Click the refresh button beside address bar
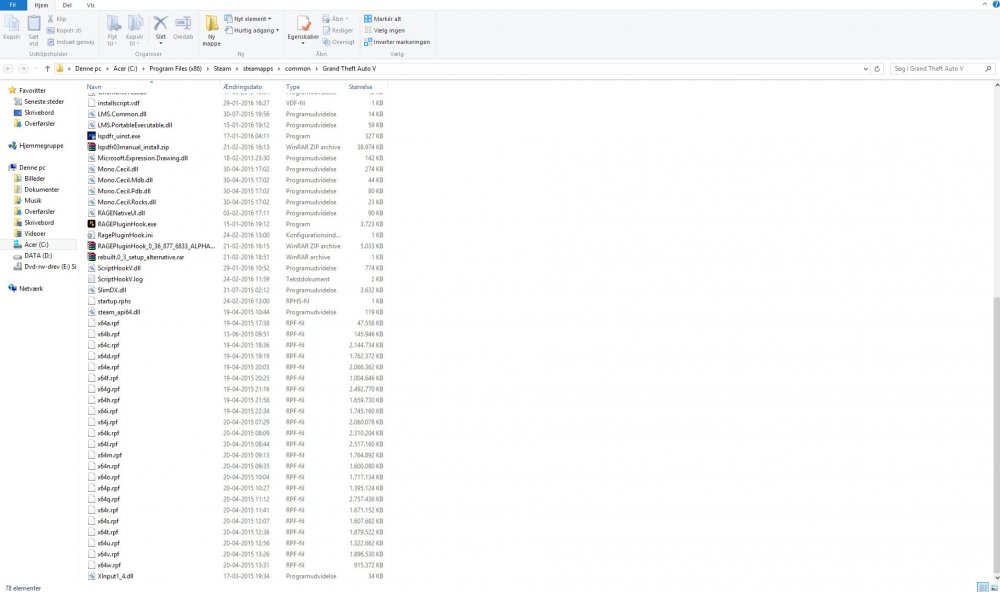The height and width of the screenshot is (592, 1000). (878, 68)
